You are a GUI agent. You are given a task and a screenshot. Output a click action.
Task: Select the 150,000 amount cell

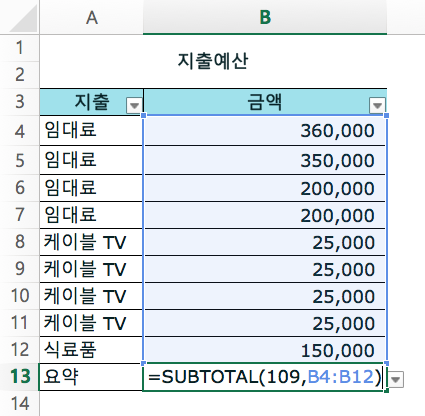265,350
